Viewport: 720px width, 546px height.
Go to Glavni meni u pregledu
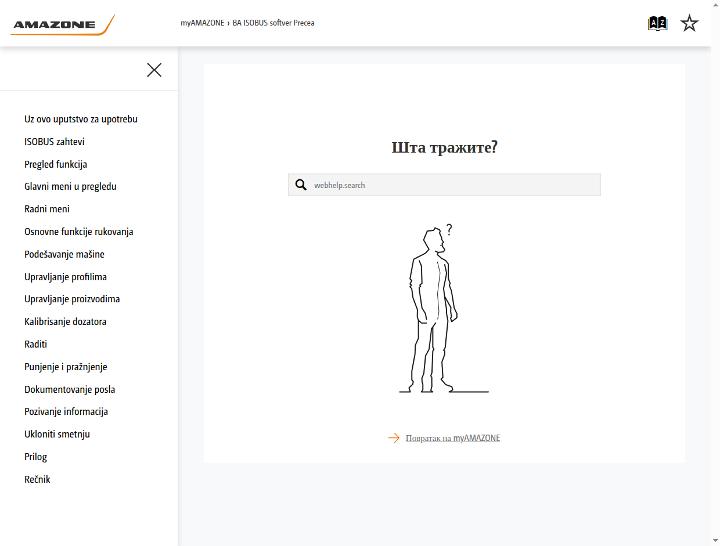(x=70, y=186)
